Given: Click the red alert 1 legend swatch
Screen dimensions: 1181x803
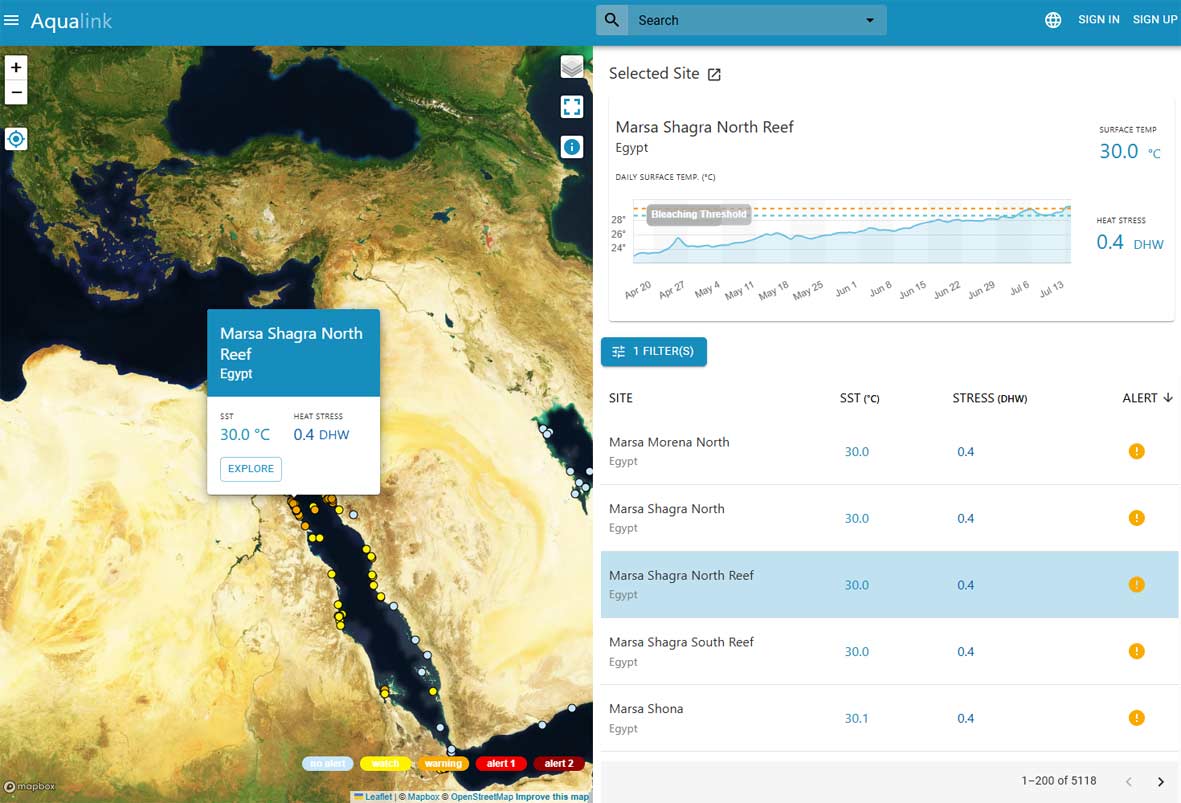Looking at the screenshot, I should 501,764.
